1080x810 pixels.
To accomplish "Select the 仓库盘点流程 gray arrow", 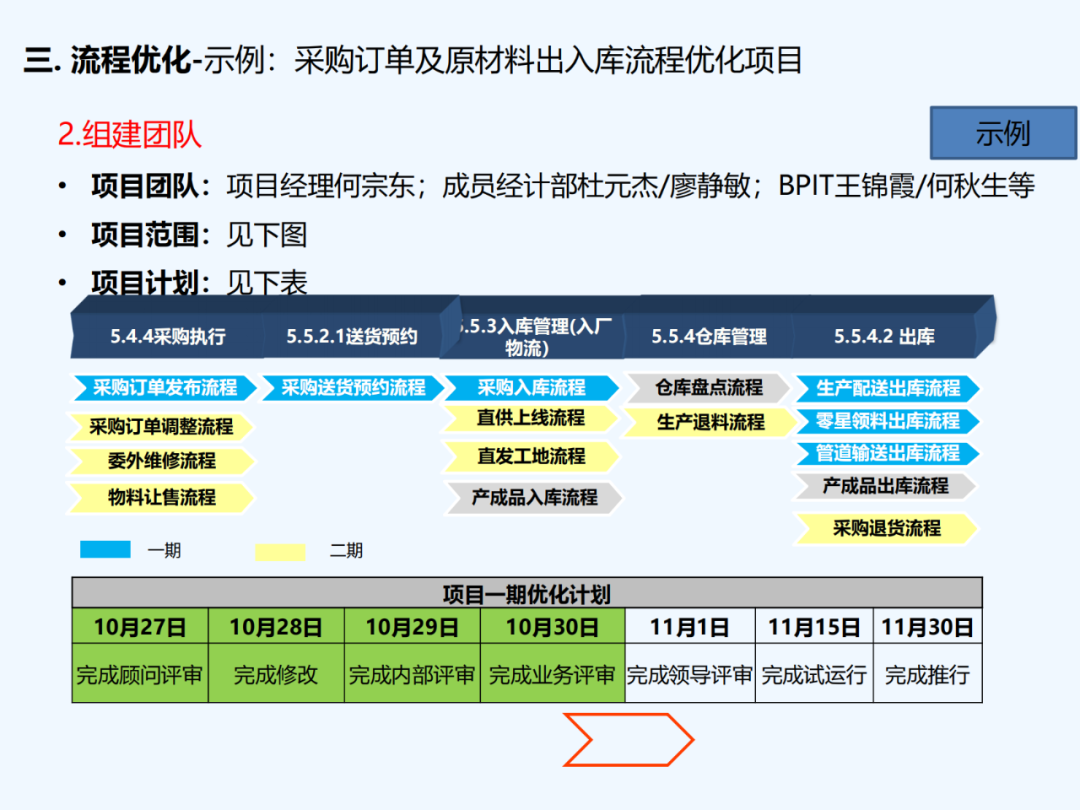I will 708,387.
